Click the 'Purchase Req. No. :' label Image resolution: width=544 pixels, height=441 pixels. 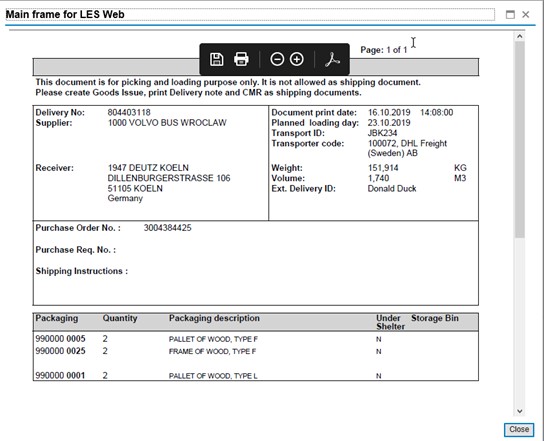point(76,250)
